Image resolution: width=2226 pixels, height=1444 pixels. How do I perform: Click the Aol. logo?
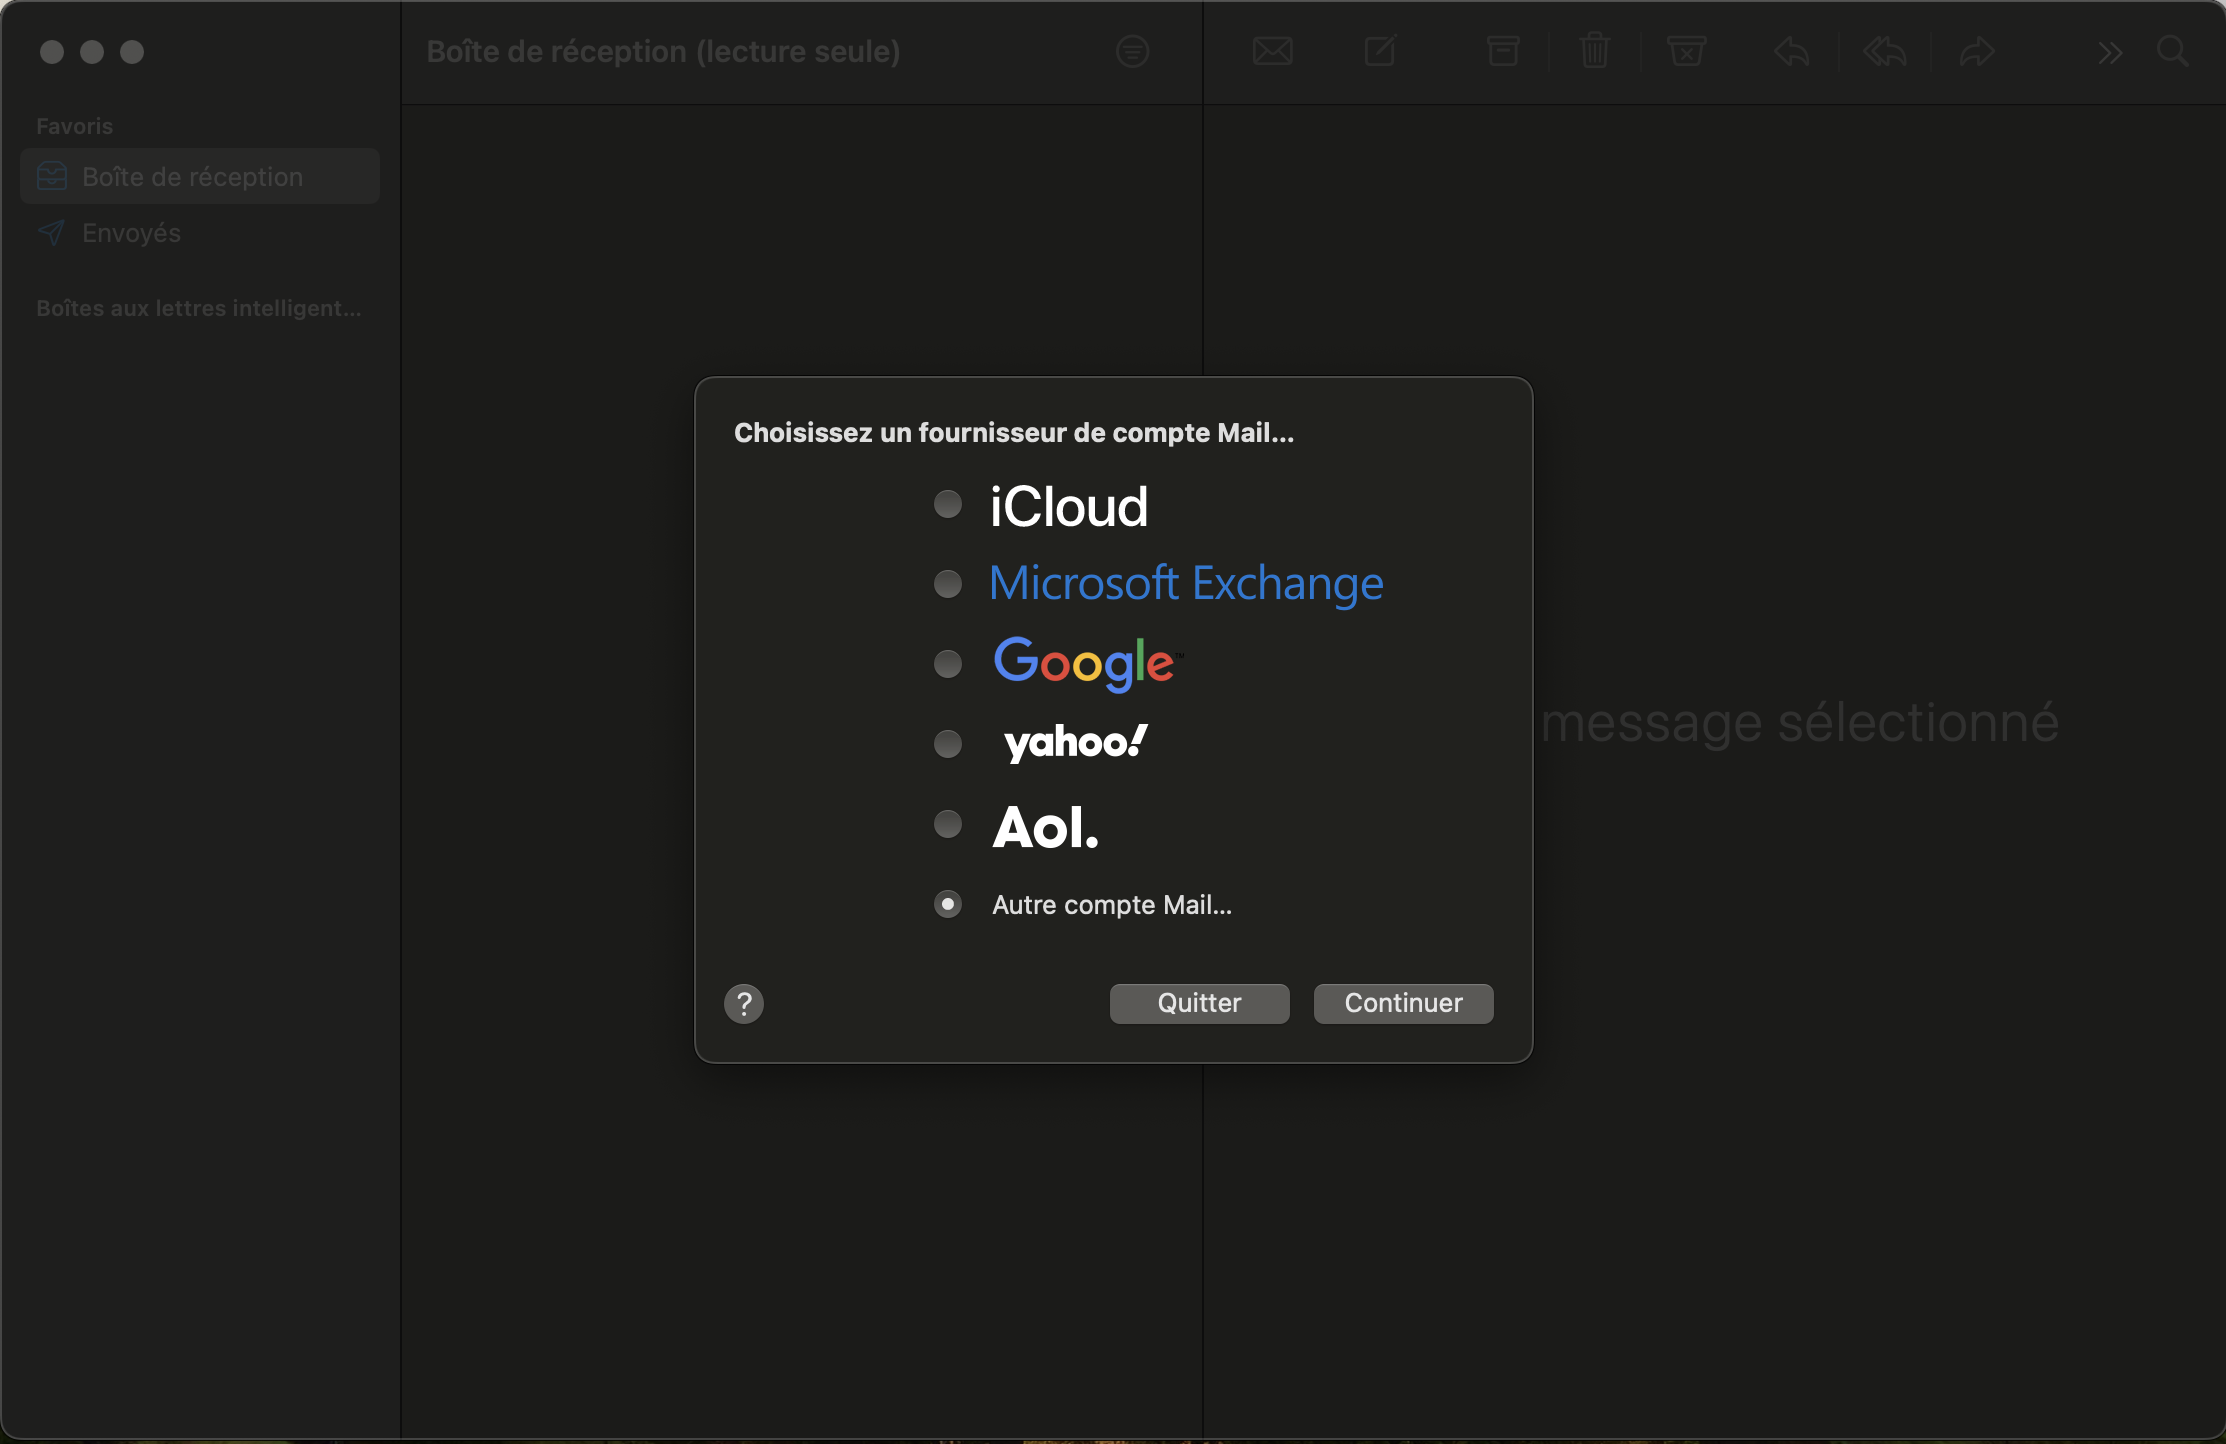pyautogui.click(x=1045, y=827)
